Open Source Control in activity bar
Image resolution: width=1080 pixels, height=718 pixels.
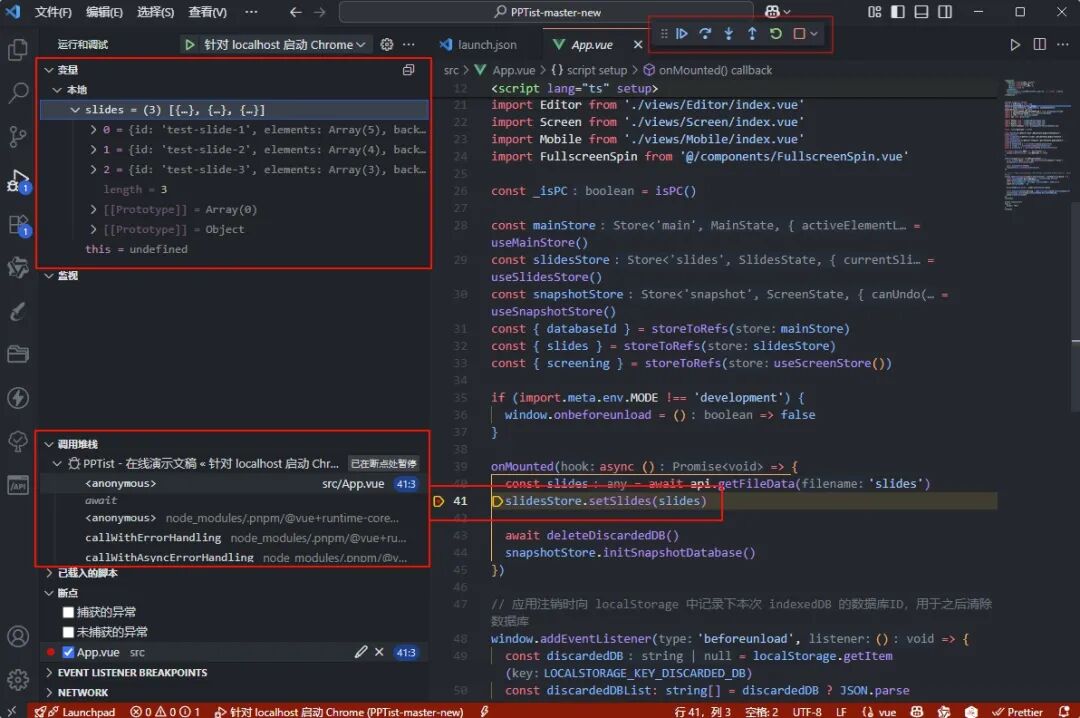(18, 136)
